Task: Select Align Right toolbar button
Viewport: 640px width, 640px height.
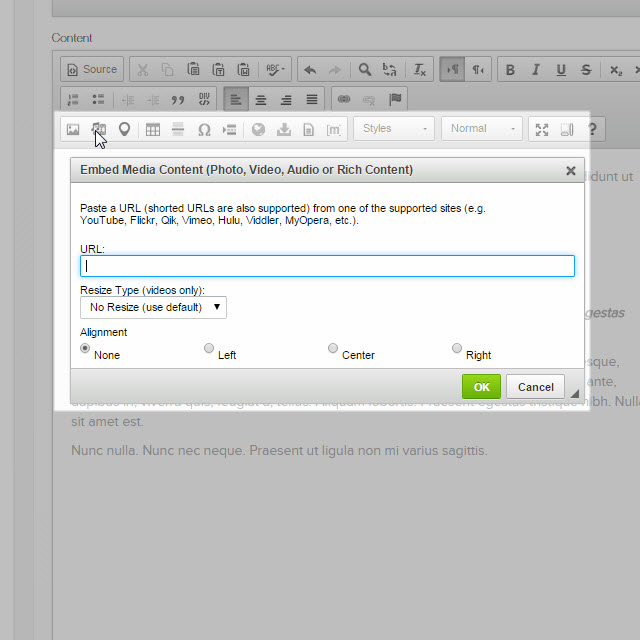Action: pos(286,99)
